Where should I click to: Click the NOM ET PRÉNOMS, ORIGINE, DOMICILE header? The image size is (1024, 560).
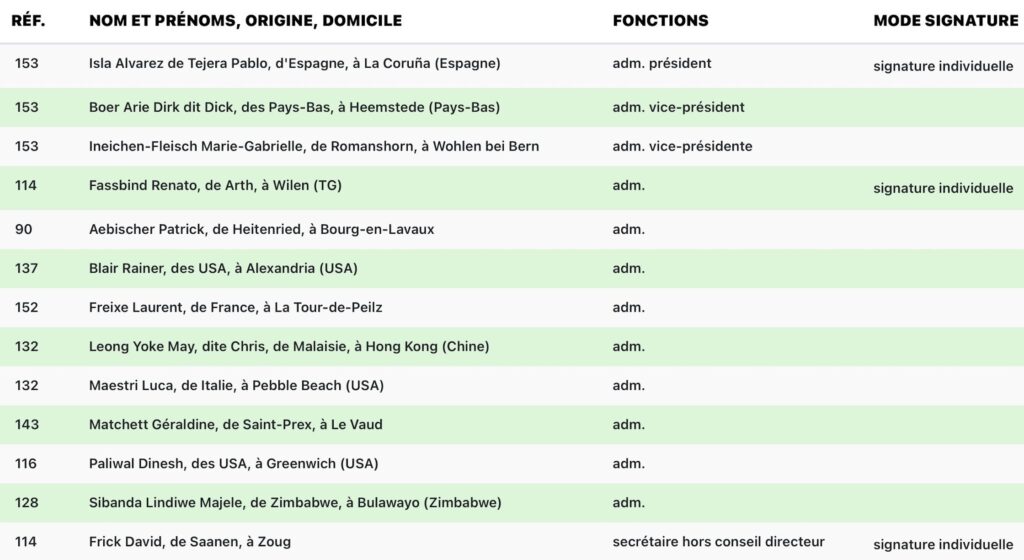pyautogui.click(x=245, y=20)
